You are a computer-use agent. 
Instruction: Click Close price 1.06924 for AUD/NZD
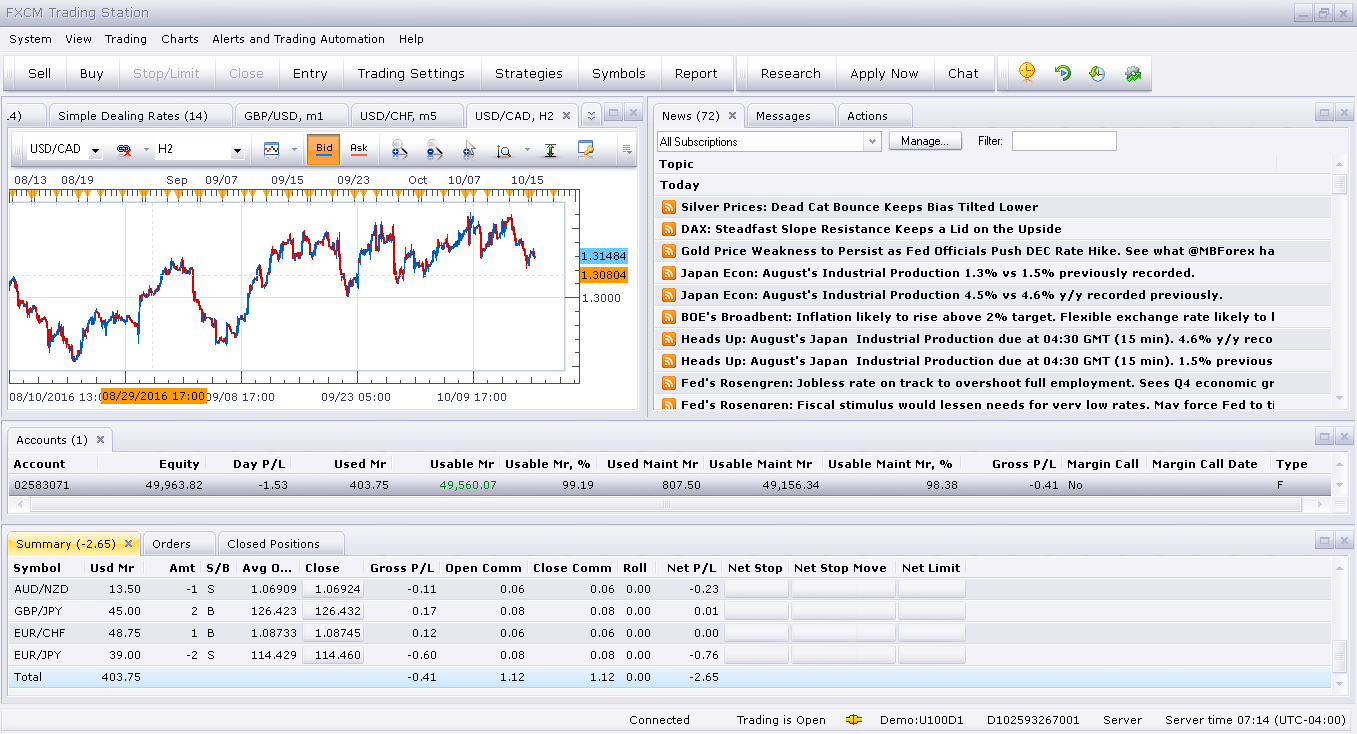click(332, 589)
